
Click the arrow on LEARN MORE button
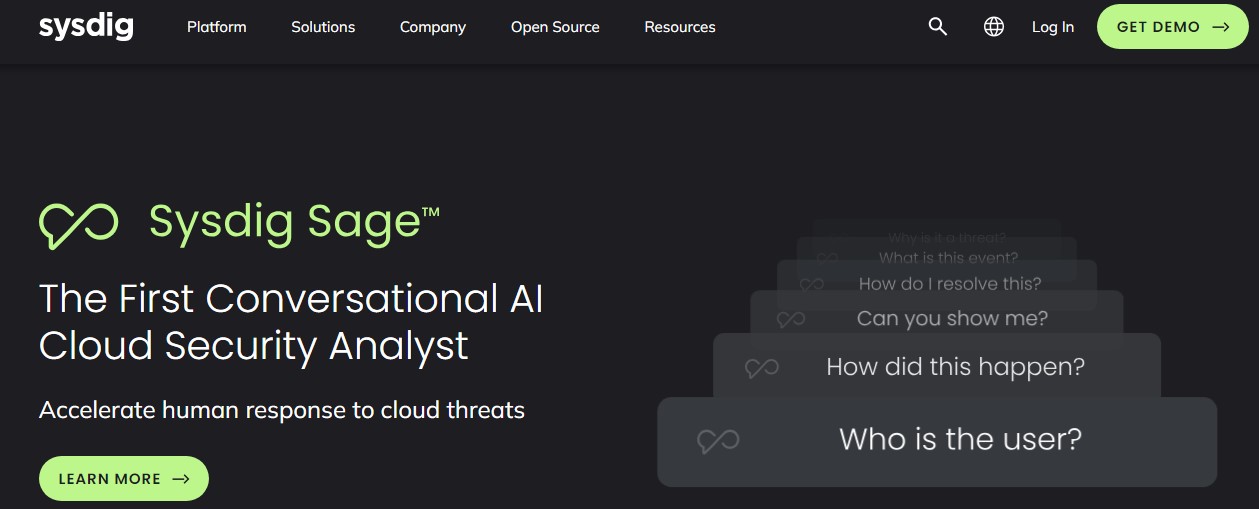click(181, 479)
